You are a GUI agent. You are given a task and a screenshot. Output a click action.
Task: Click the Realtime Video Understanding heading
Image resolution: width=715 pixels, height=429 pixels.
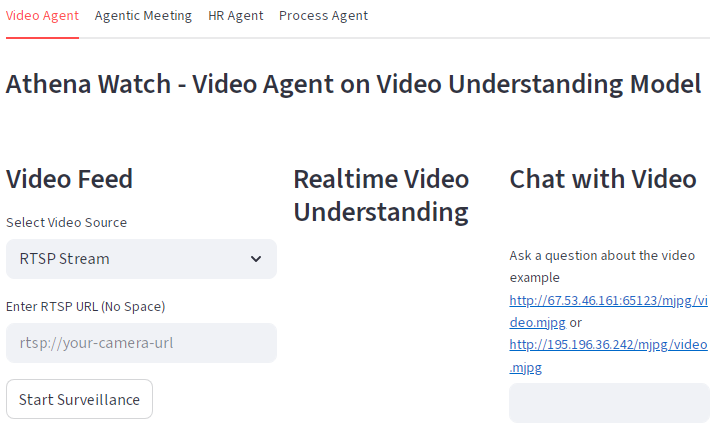click(x=381, y=195)
